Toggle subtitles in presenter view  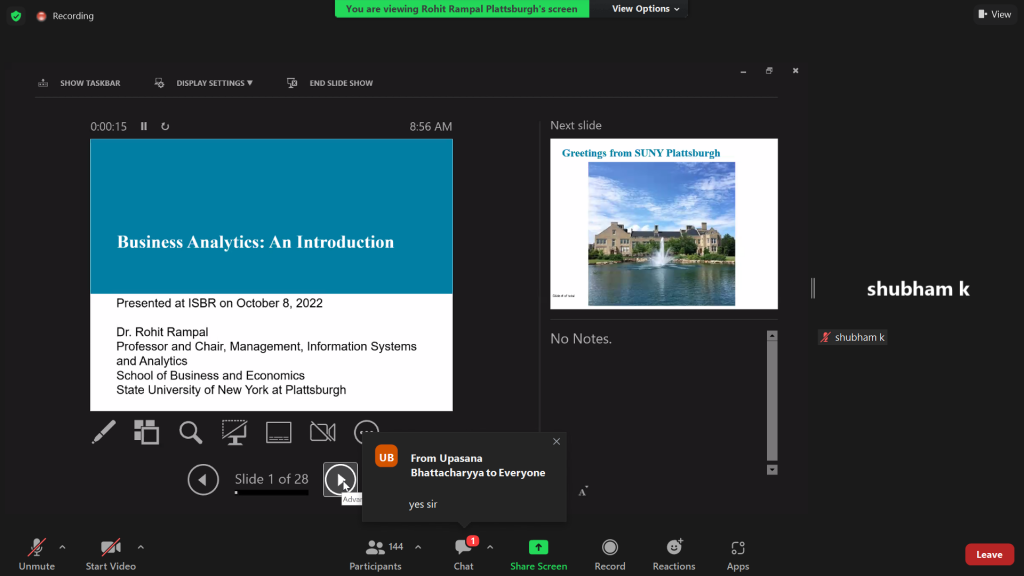click(279, 432)
